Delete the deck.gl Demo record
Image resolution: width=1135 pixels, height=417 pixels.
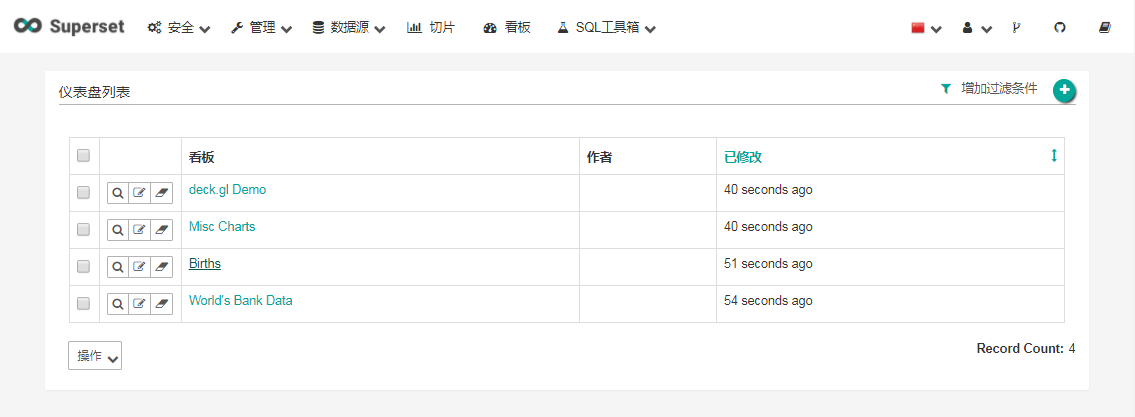pos(161,193)
